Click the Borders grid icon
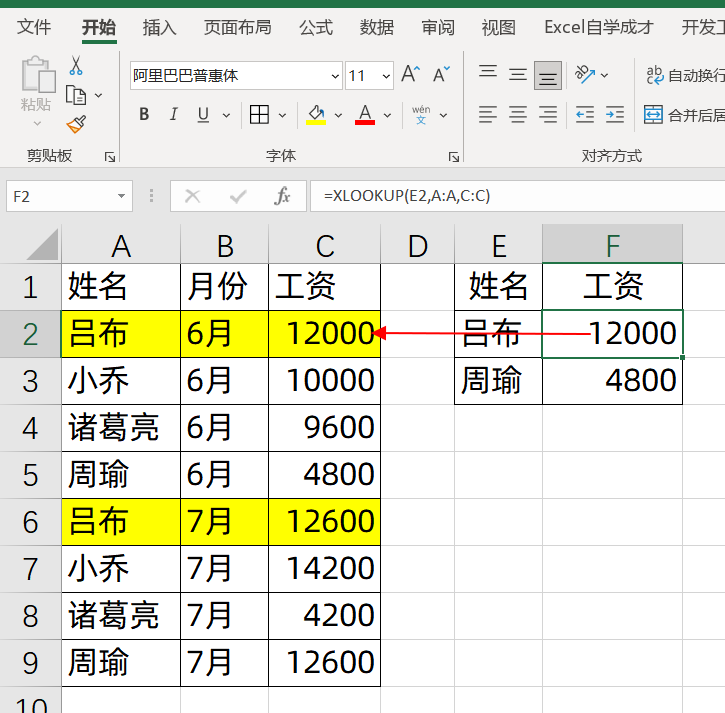The height and width of the screenshot is (713, 725). point(259,114)
